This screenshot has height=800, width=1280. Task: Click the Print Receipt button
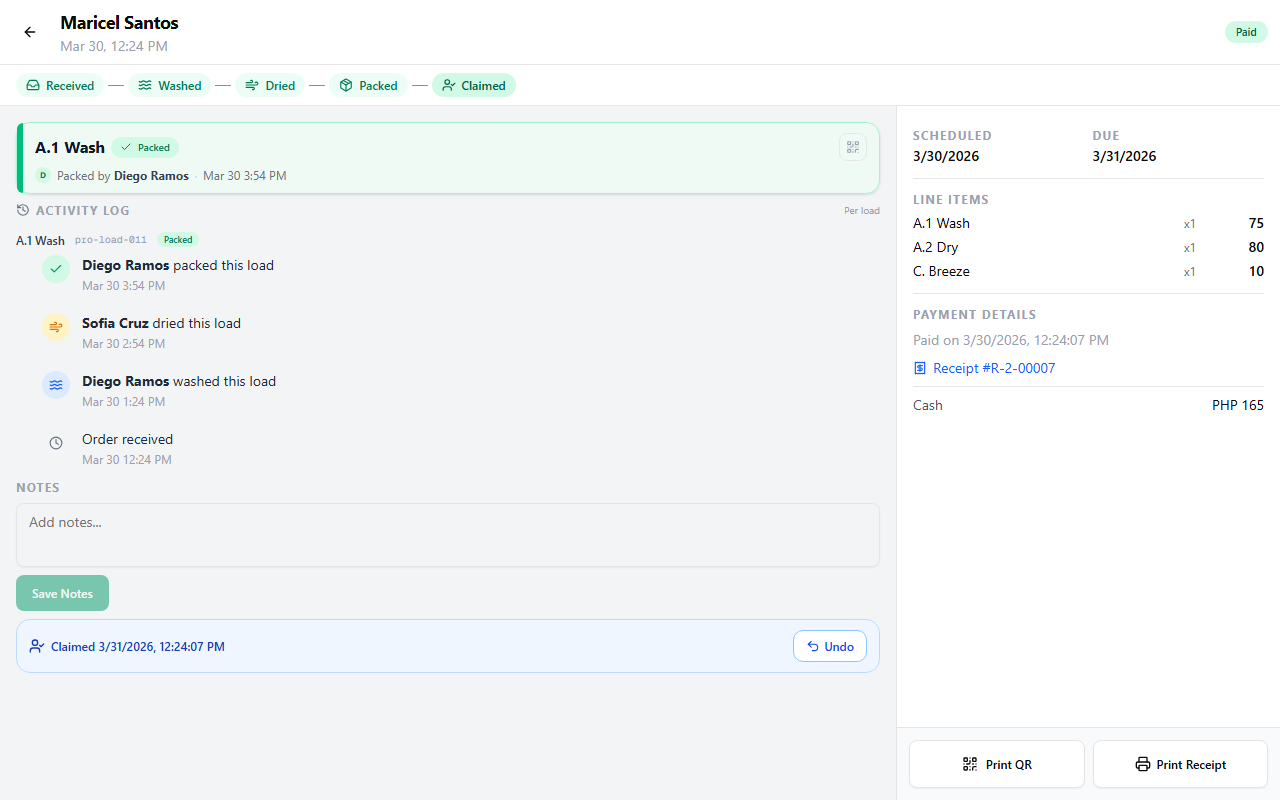click(1180, 765)
